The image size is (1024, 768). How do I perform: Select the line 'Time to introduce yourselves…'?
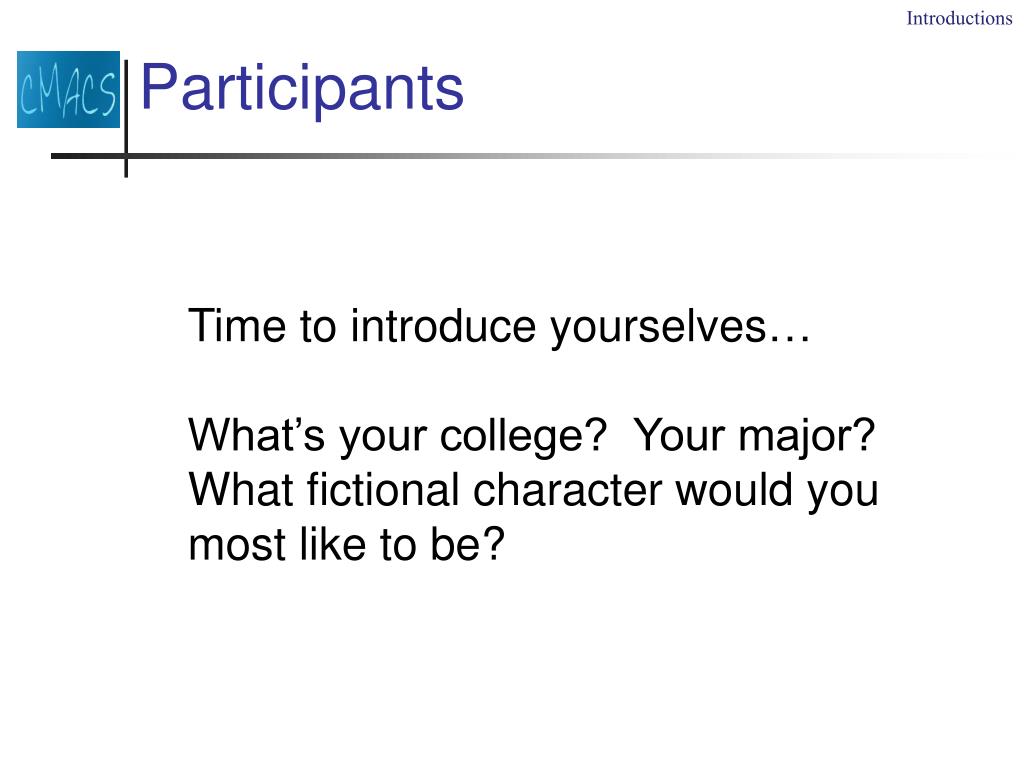pyautogui.click(x=500, y=327)
